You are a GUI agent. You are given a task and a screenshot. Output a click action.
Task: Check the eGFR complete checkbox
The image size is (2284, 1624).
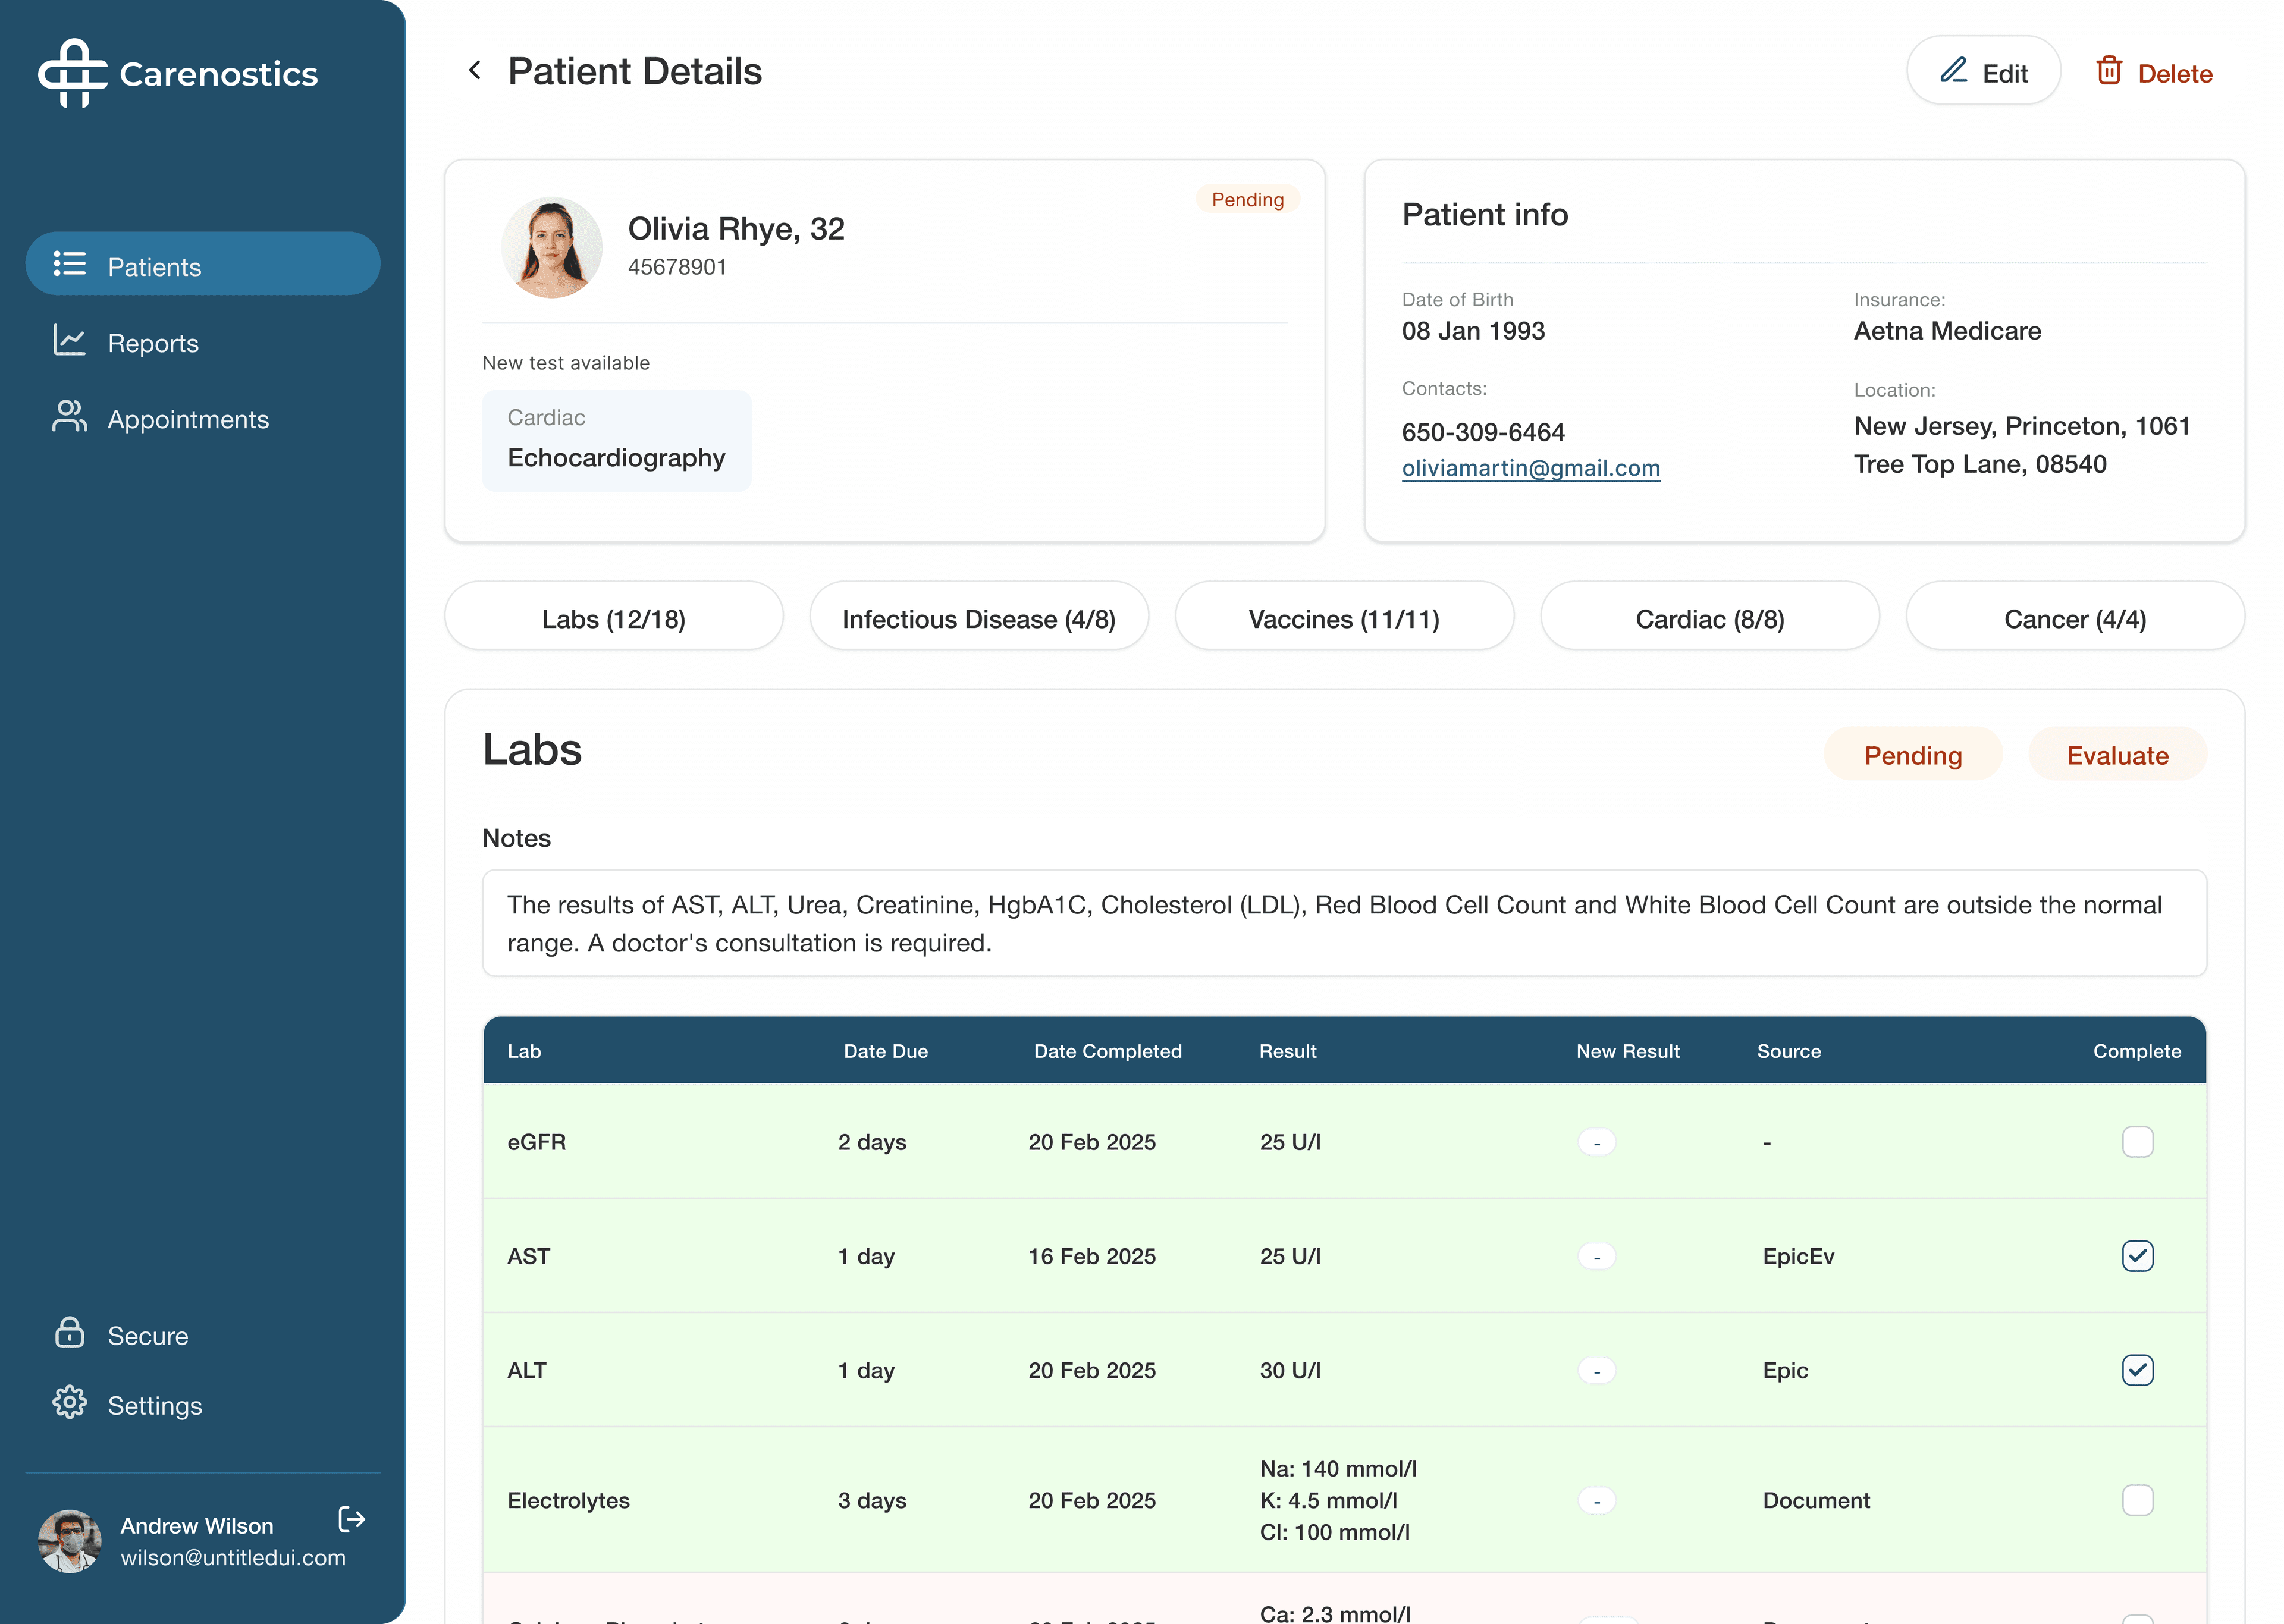coord(2137,1141)
